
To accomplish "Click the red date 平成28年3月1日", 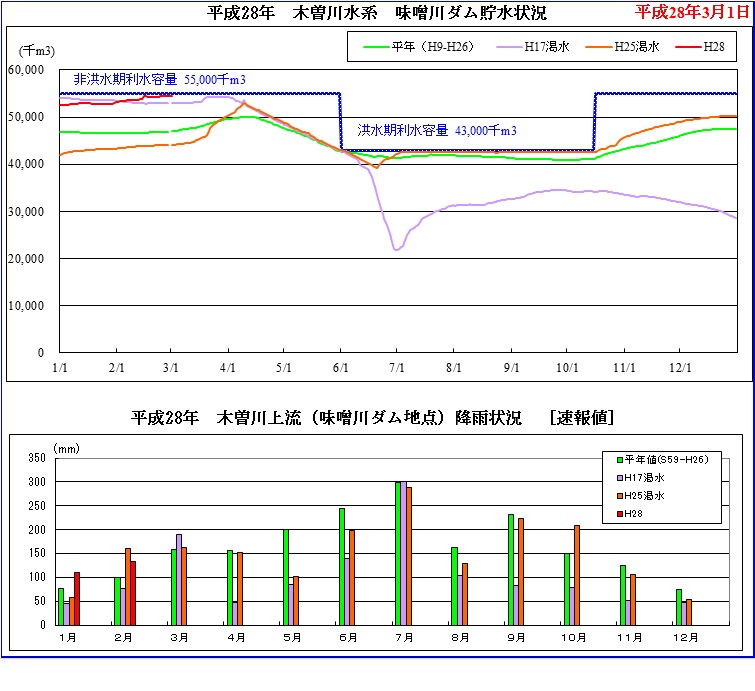I will 691,12.
